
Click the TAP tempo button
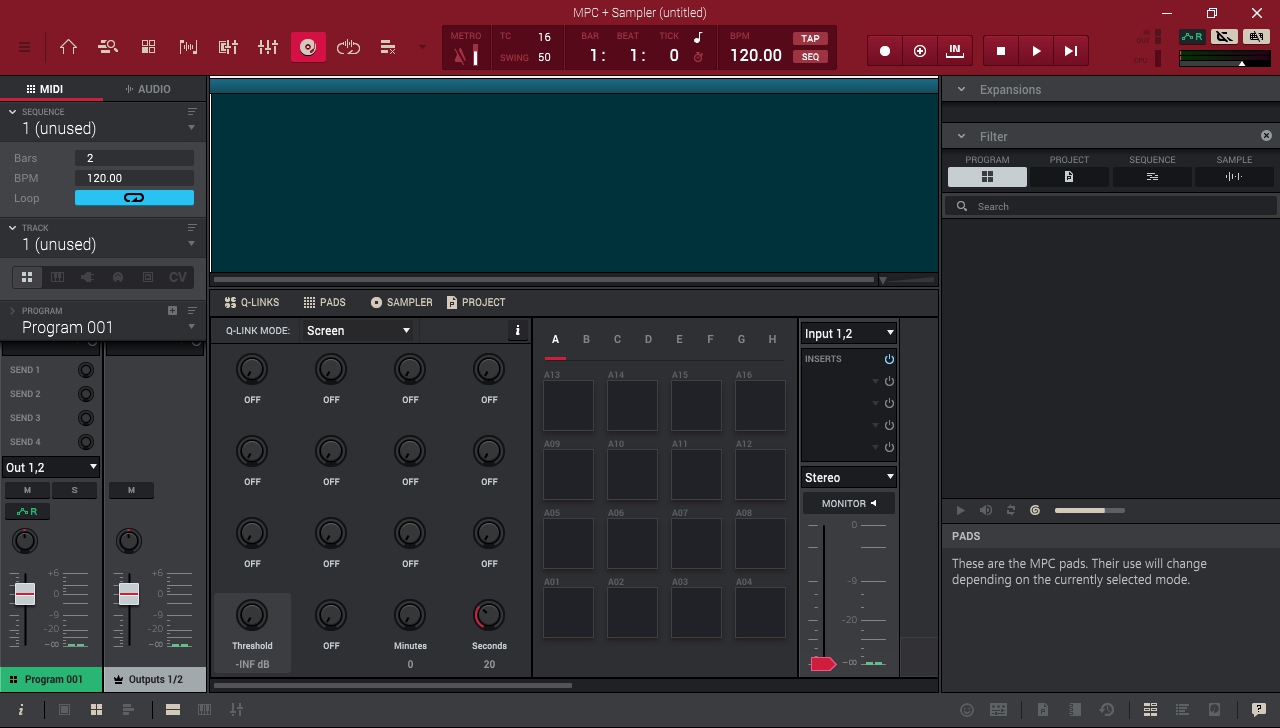point(810,39)
